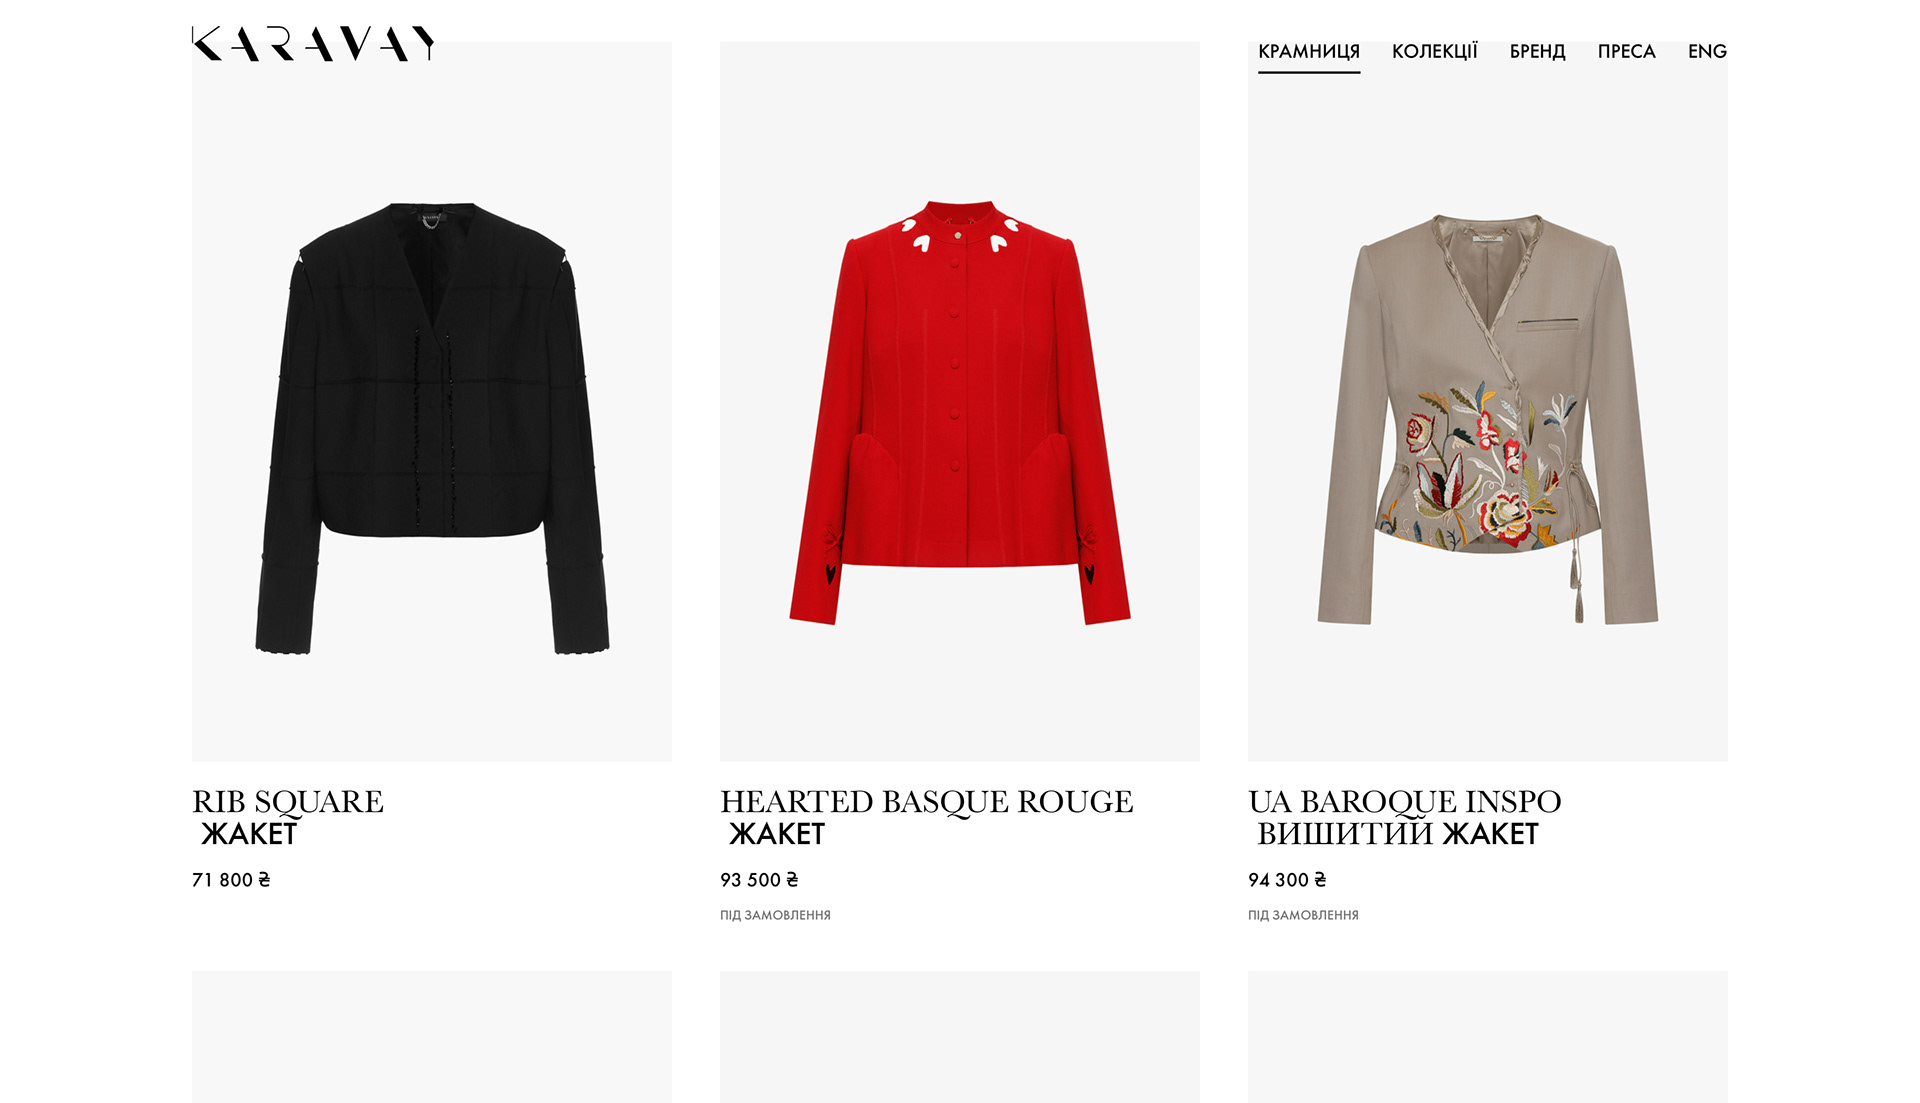The image size is (1920, 1103).
Task: Click ПІД ЗАМОВЛЕННЯ under the red jacket
Action: (x=775, y=915)
